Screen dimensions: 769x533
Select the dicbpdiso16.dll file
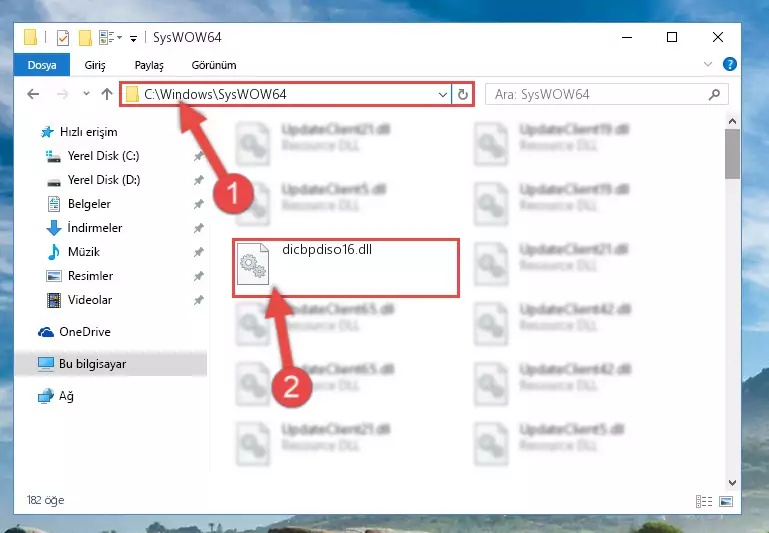coord(346,268)
